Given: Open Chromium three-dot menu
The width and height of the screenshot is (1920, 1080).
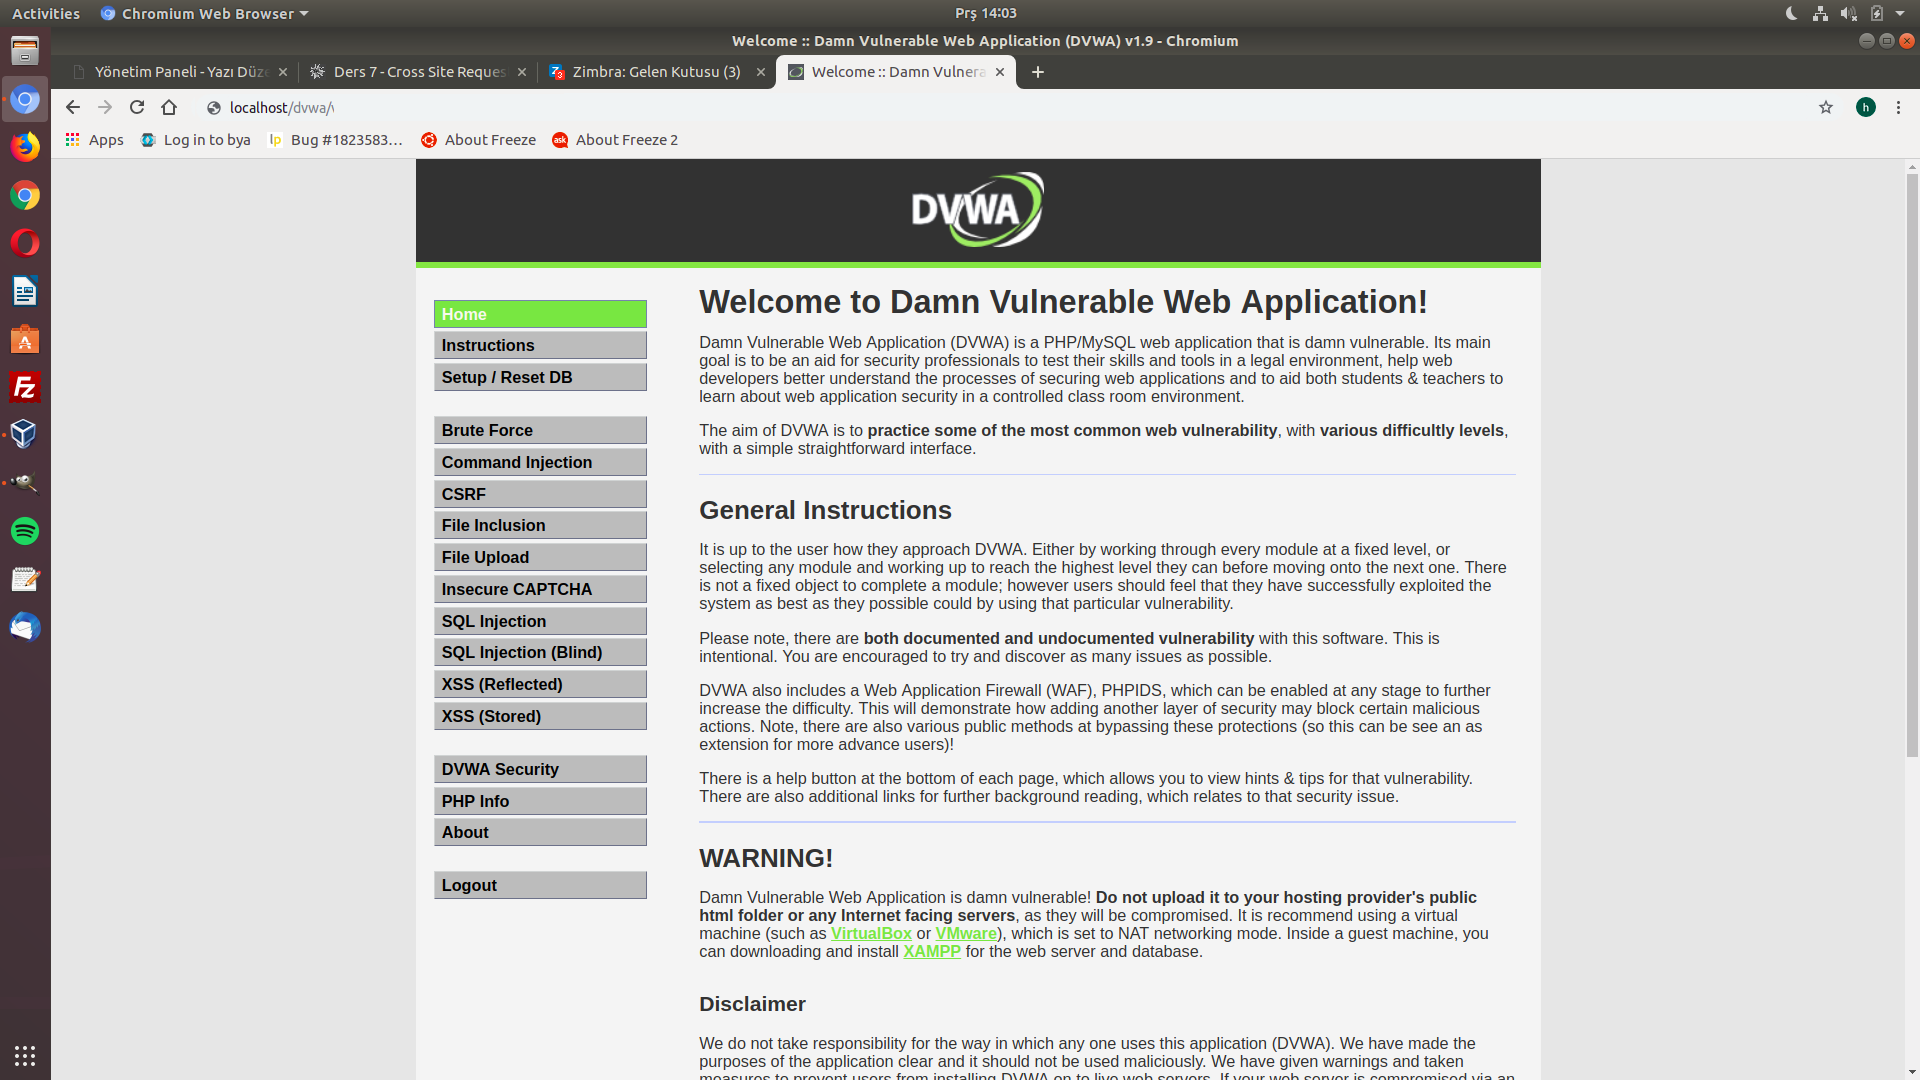Looking at the screenshot, I should point(1898,107).
